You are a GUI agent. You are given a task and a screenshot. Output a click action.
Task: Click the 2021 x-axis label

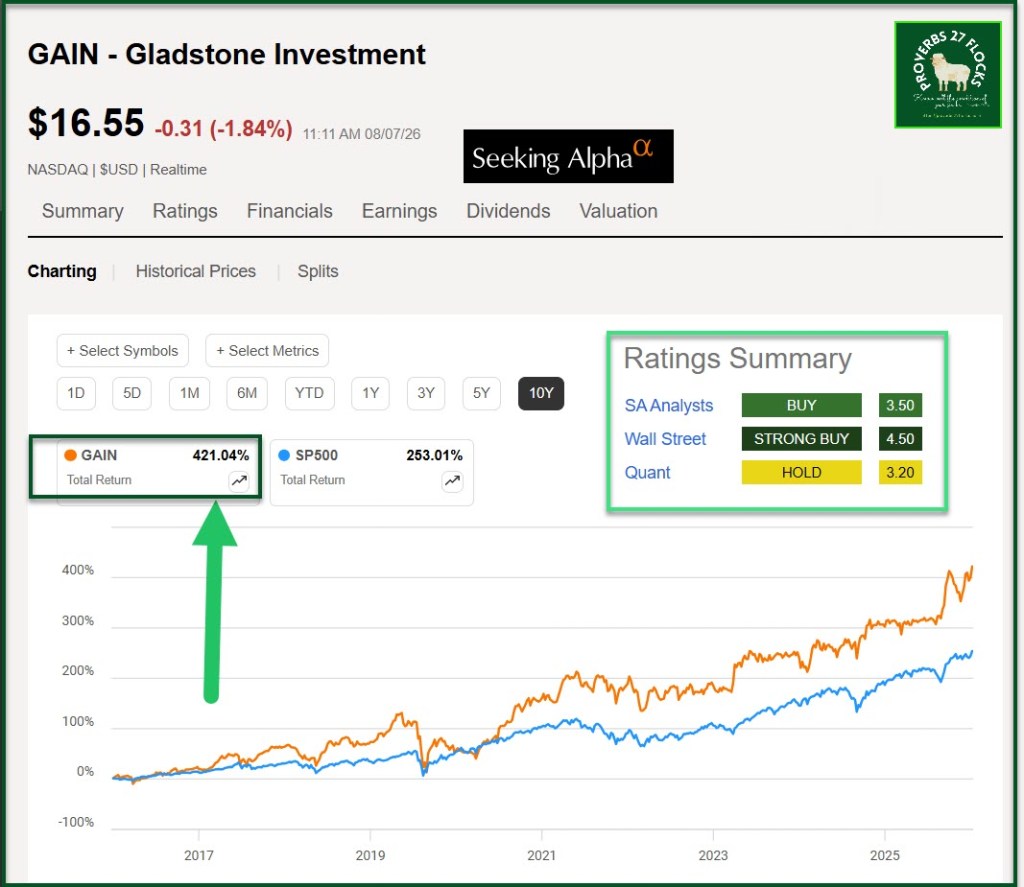pos(541,855)
